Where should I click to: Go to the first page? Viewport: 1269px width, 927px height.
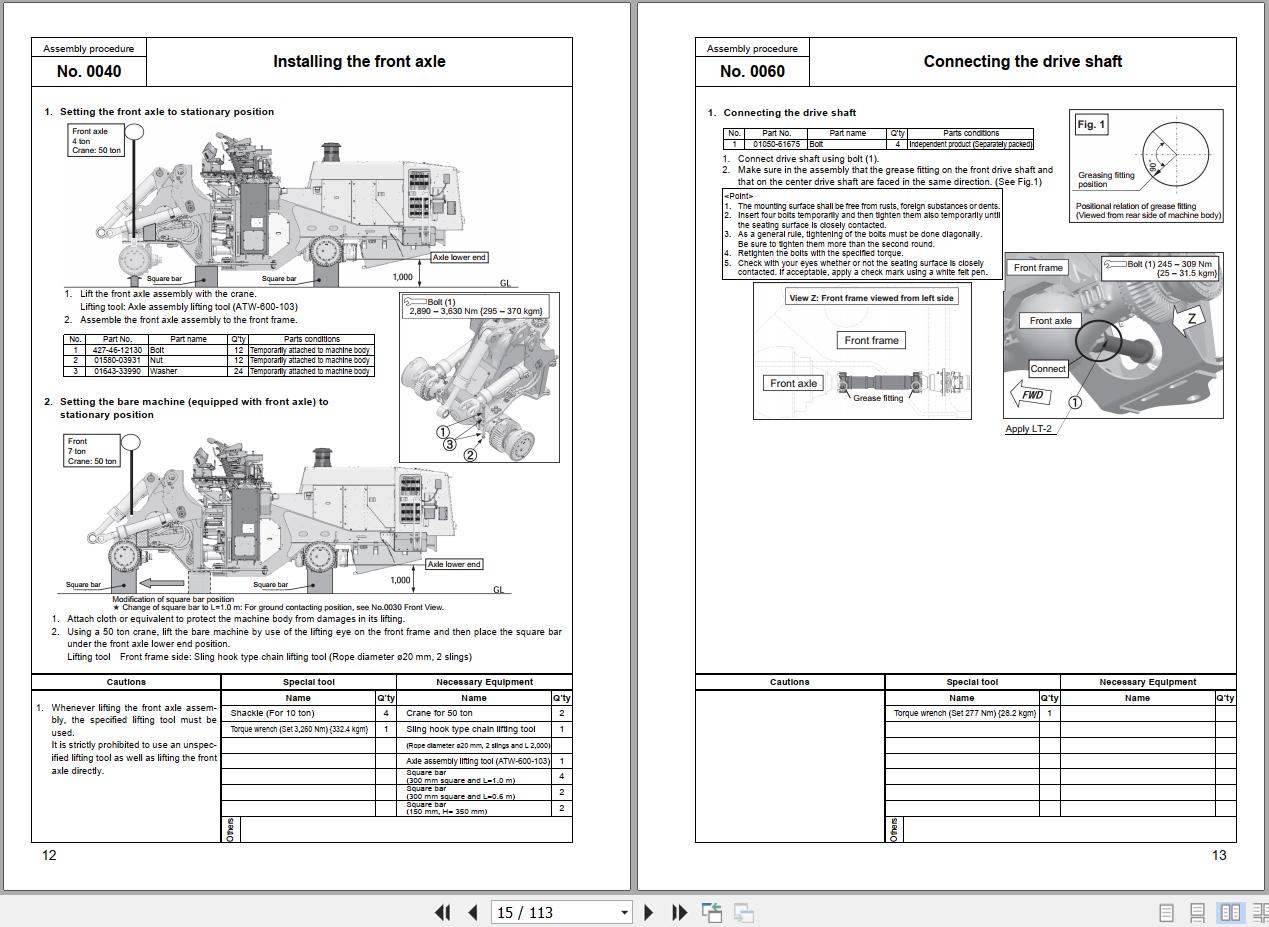tap(443, 912)
